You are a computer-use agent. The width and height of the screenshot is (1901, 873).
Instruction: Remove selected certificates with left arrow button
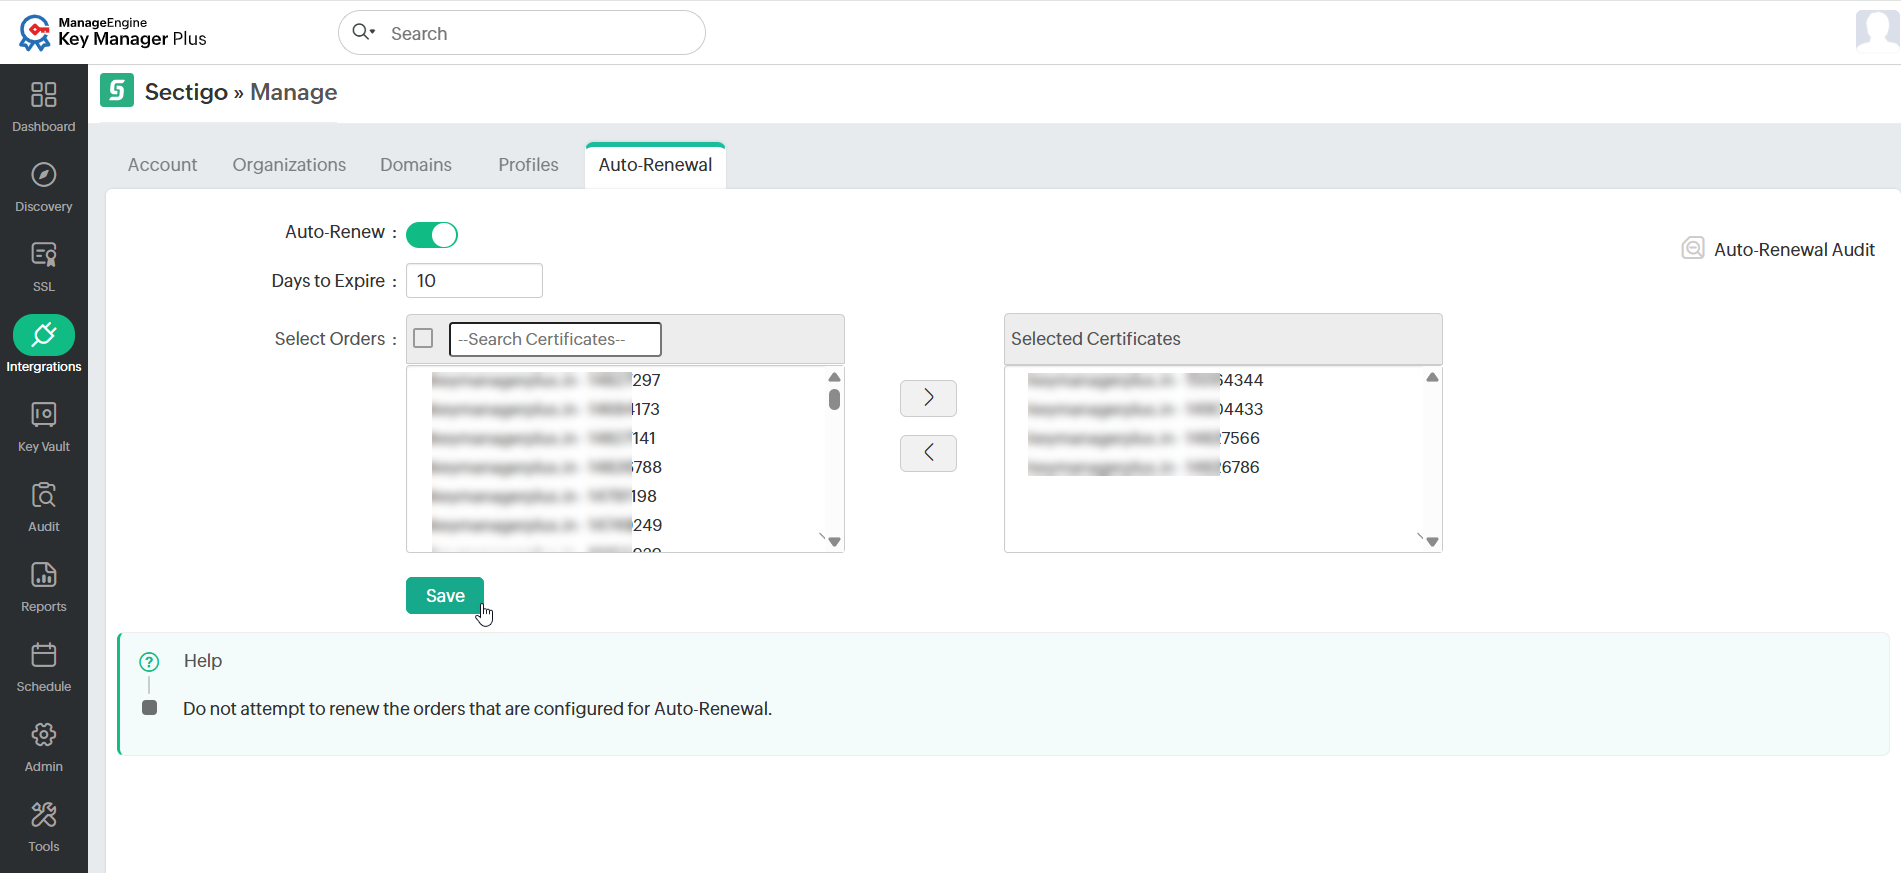(928, 453)
